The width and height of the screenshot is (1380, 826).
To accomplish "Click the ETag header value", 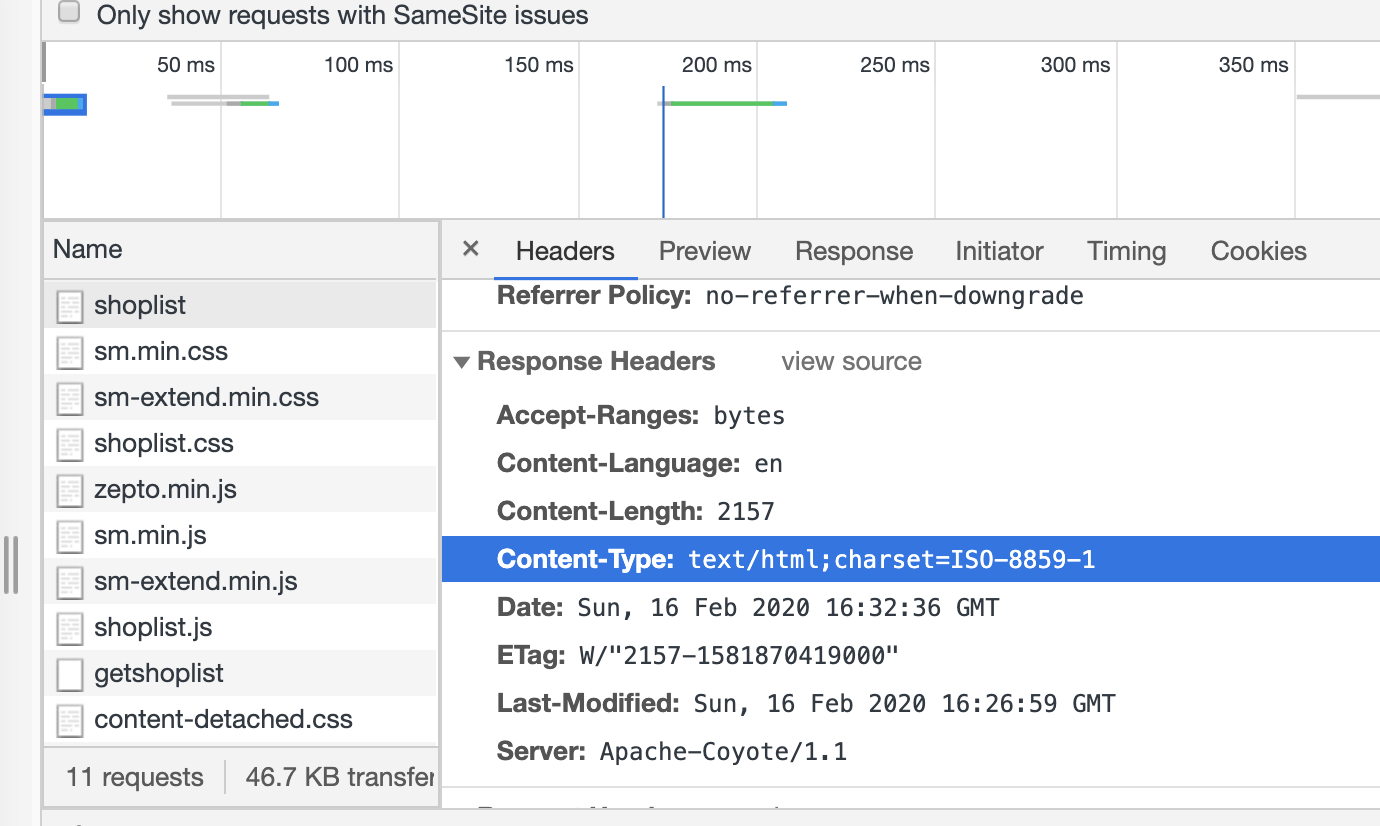I will 739,655.
